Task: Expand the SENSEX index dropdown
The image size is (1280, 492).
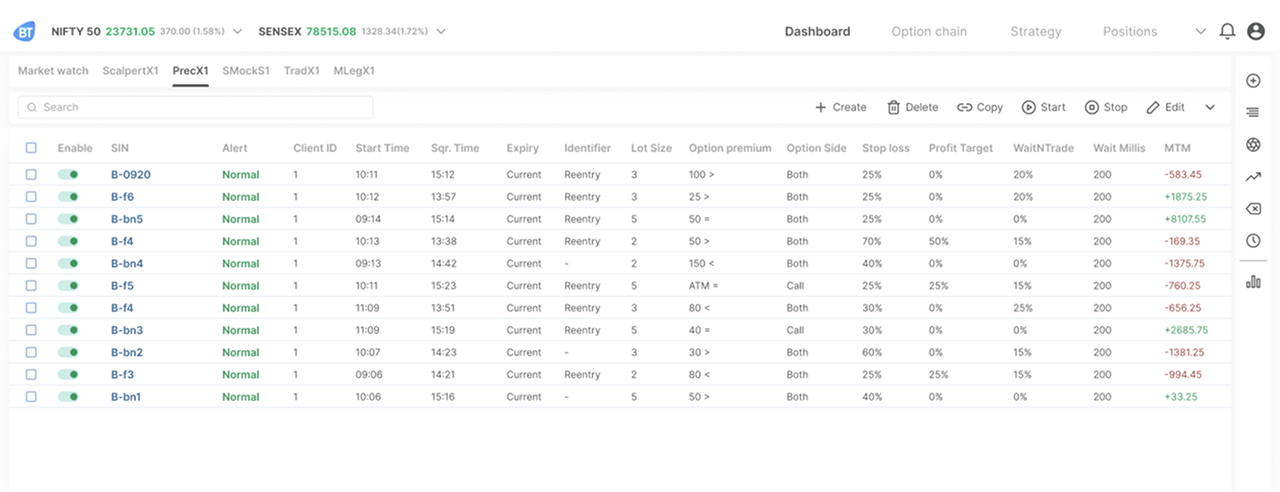Action: (x=440, y=32)
